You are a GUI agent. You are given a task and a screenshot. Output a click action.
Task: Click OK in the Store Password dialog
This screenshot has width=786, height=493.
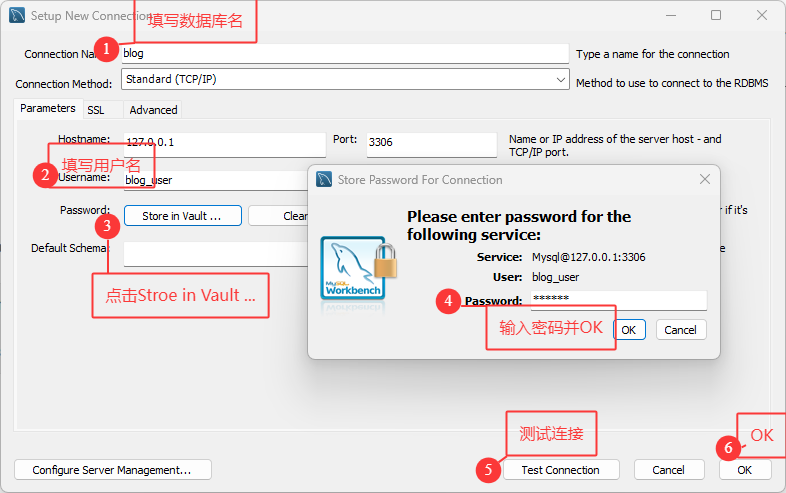pos(629,329)
